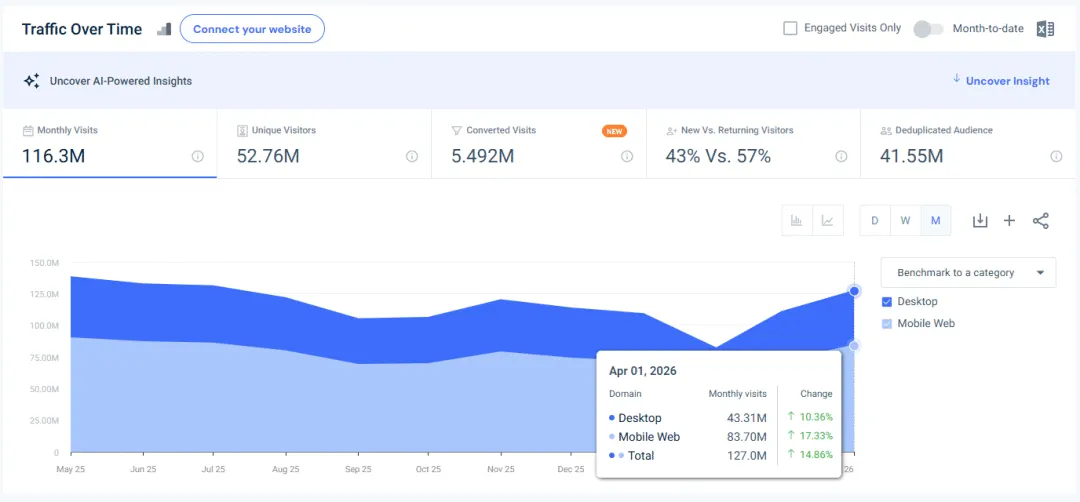Select the Converted Visits metric tab
Screen dimensions: 1080x502
click(539, 144)
